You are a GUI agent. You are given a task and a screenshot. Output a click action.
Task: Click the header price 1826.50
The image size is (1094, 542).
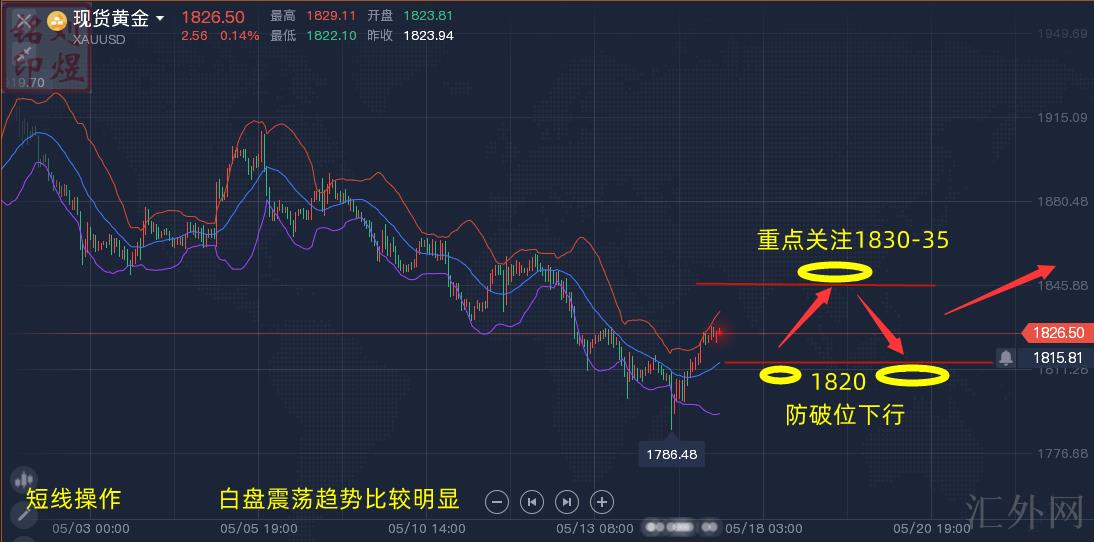coord(213,17)
